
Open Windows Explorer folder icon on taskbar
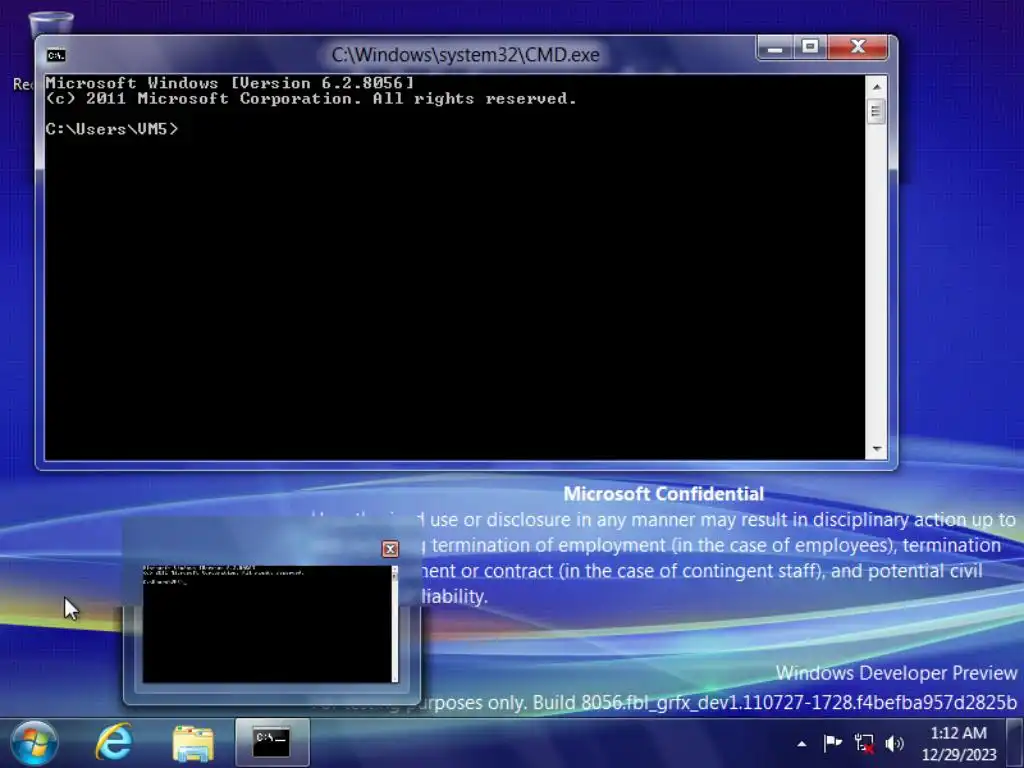pyautogui.click(x=193, y=744)
